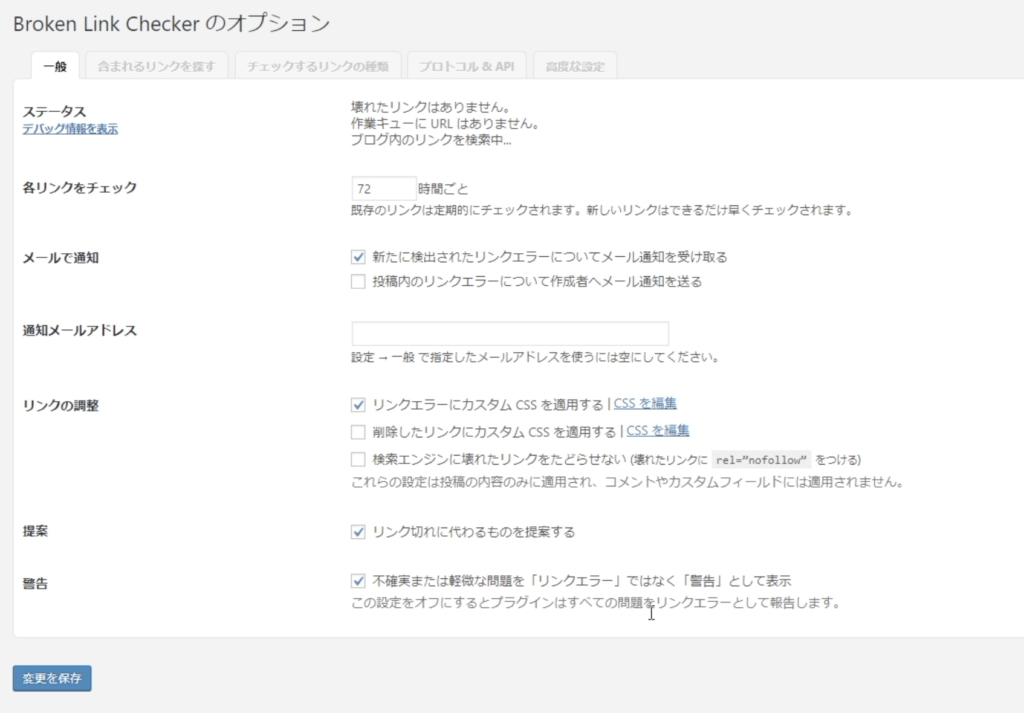Open CSS を編集 link for link errors

645,404
